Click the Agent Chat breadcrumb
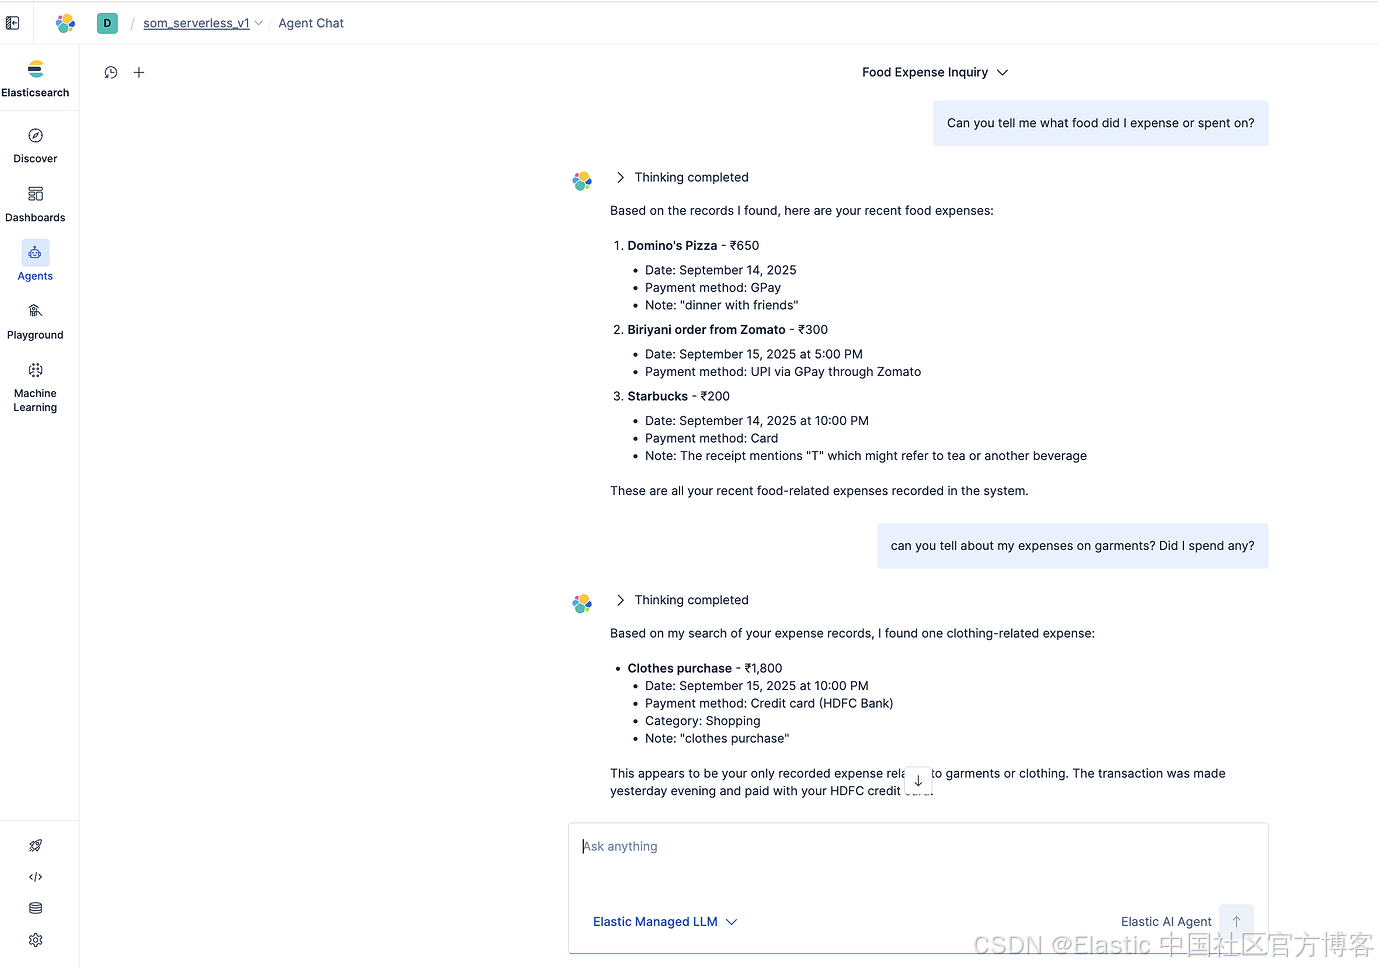1378x968 pixels. pos(311,23)
